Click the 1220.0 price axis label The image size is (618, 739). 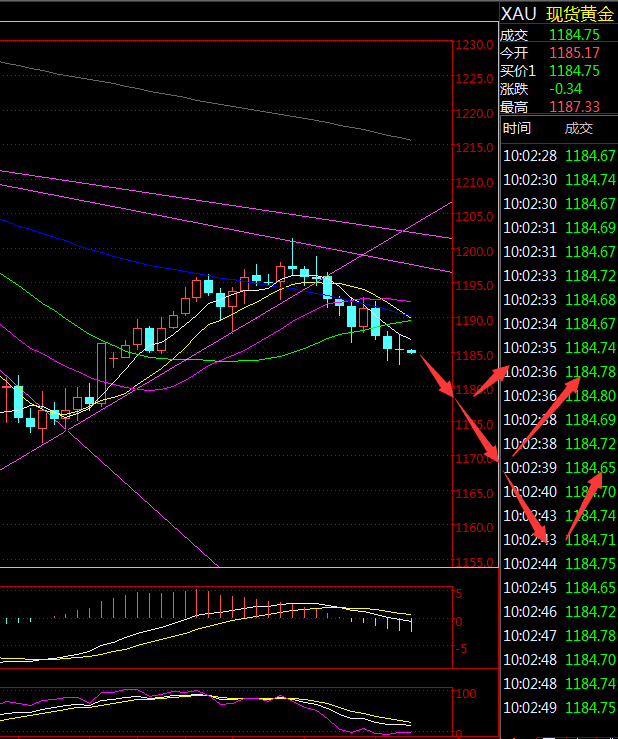pos(474,114)
